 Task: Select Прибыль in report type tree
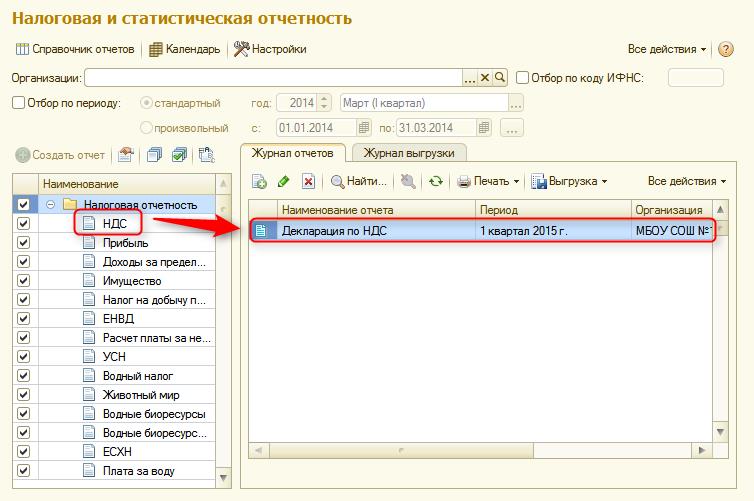pyautogui.click(x=125, y=243)
